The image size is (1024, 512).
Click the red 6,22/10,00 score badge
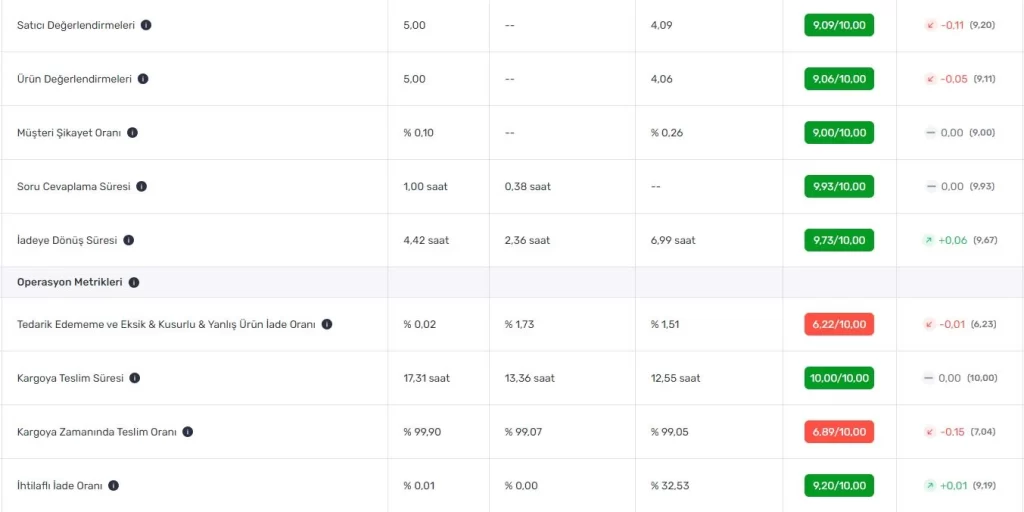[839, 324]
